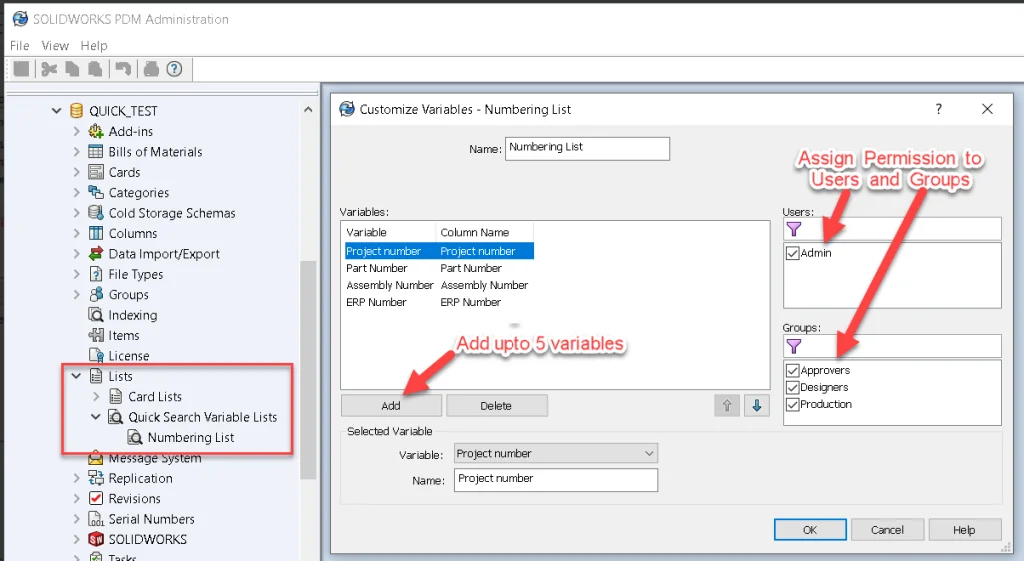Click the selected variable Name input field
The image size is (1024, 561).
[x=556, y=480]
